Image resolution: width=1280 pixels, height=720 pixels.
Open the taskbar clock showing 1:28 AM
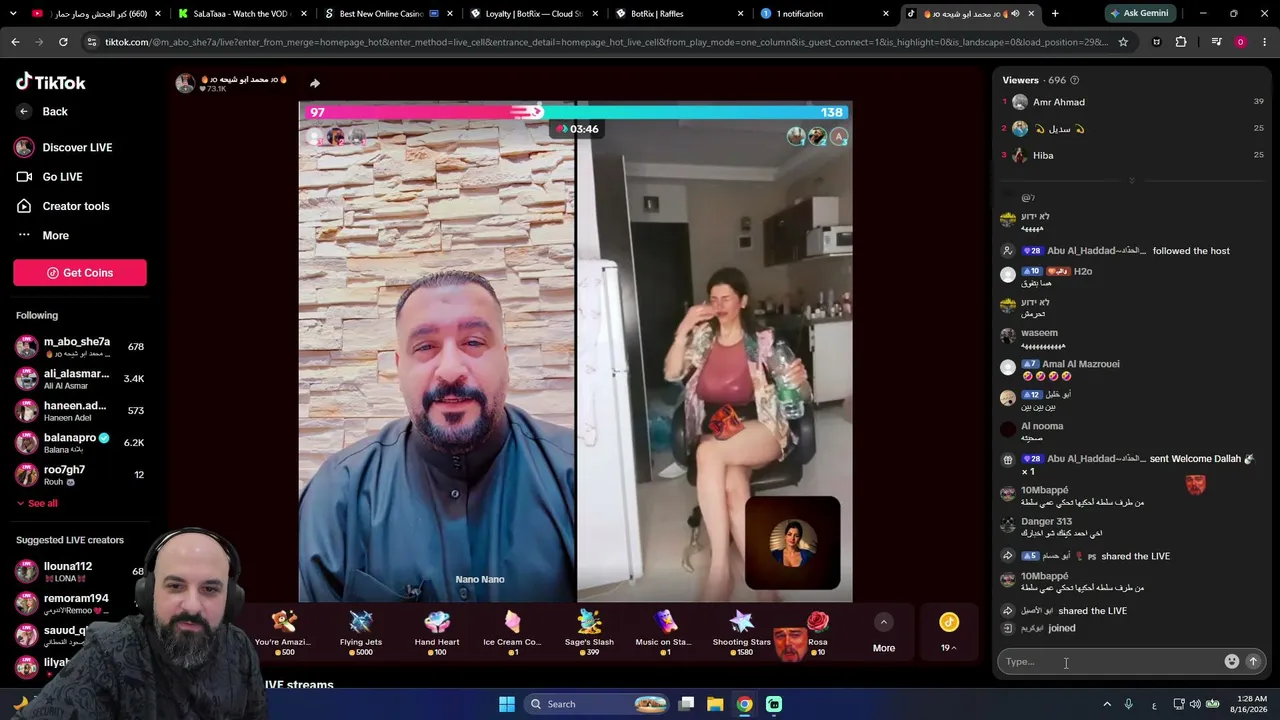(1250, 704)
